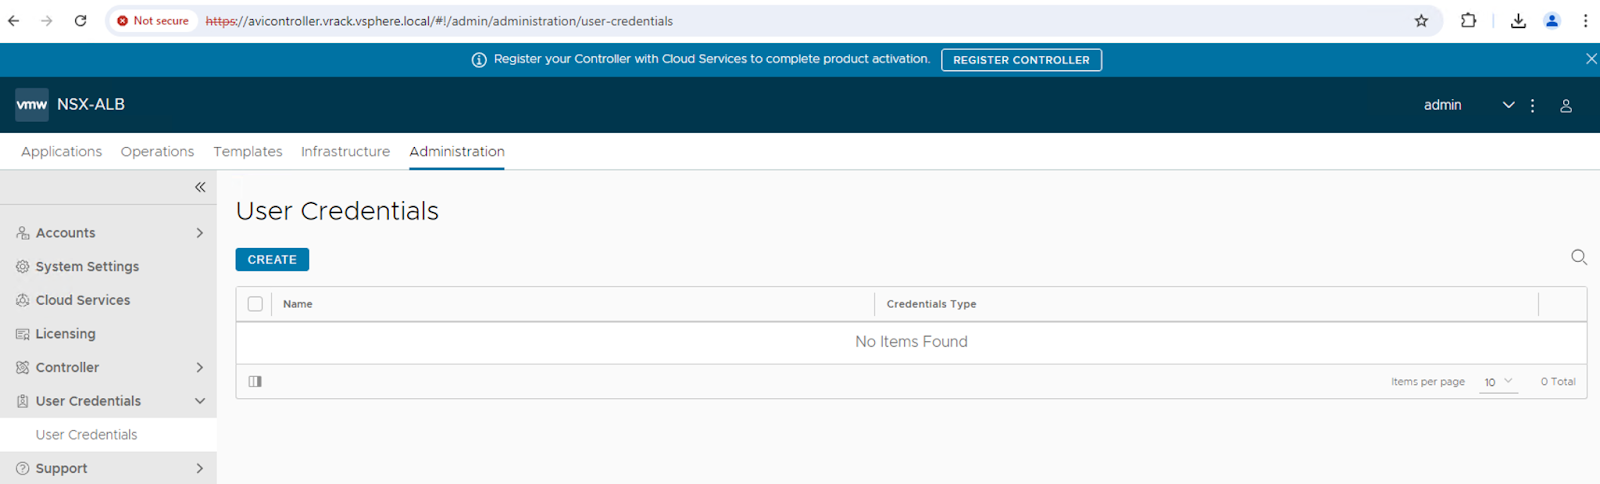The image size is (1600, 484).
Task: Click the 0 Total count text
Action: (x=1558, y=382)
